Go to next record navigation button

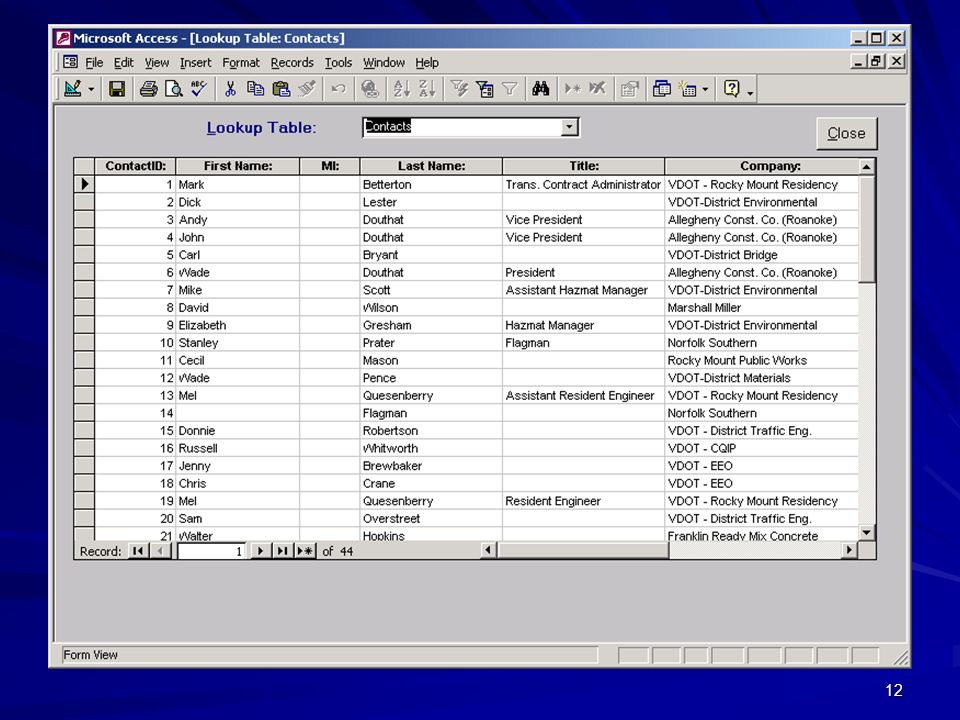click(260, 551)
